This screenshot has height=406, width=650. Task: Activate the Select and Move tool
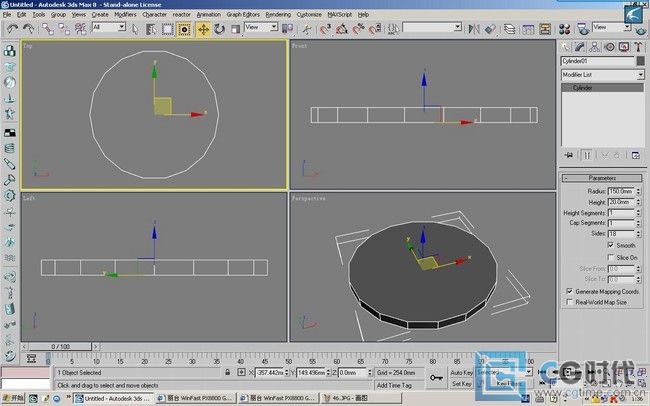point(203,29)
